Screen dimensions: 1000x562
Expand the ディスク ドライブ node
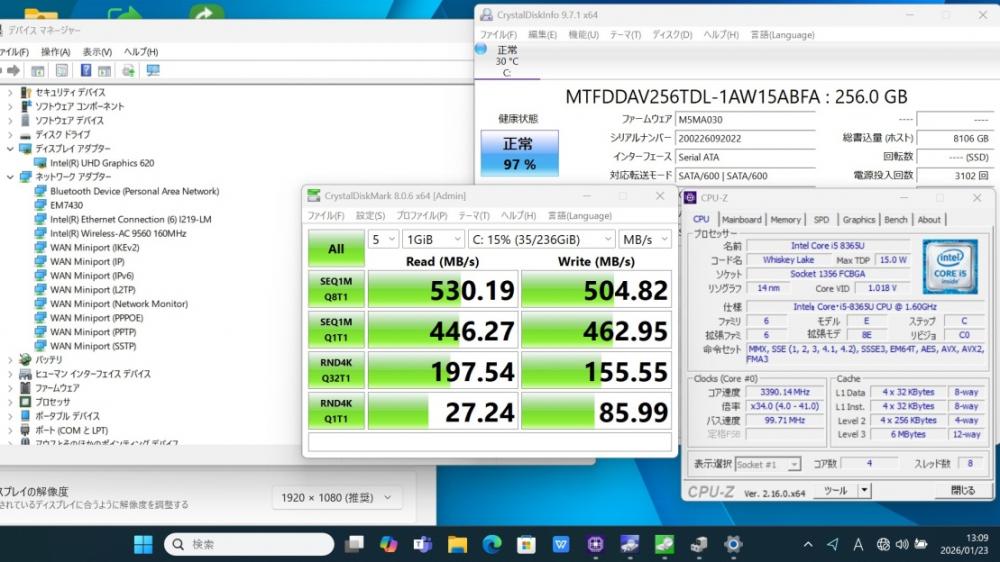pyautogui.click(x=10, y=135)
